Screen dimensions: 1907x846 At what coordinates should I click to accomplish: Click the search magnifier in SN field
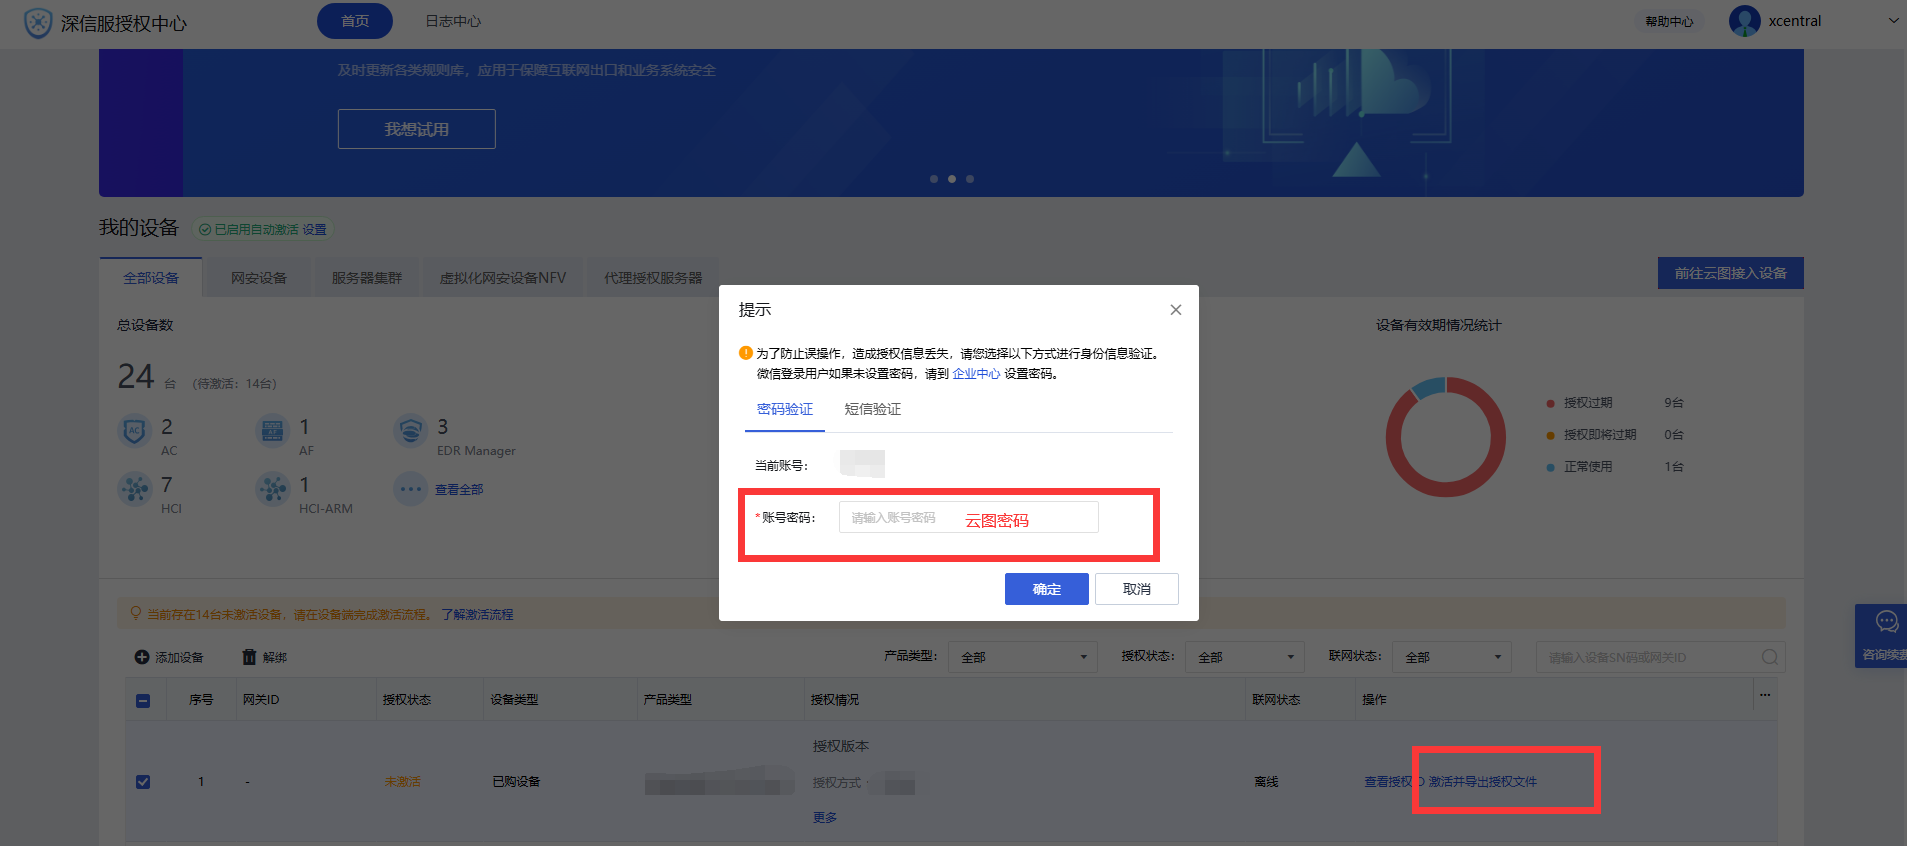tap(1770, 657)
